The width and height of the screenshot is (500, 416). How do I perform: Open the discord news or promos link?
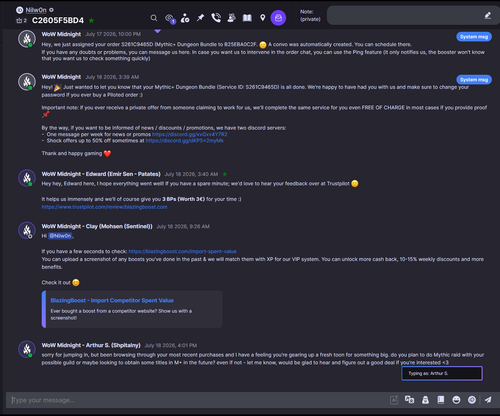pyautogui.click(x=190, y=134)
